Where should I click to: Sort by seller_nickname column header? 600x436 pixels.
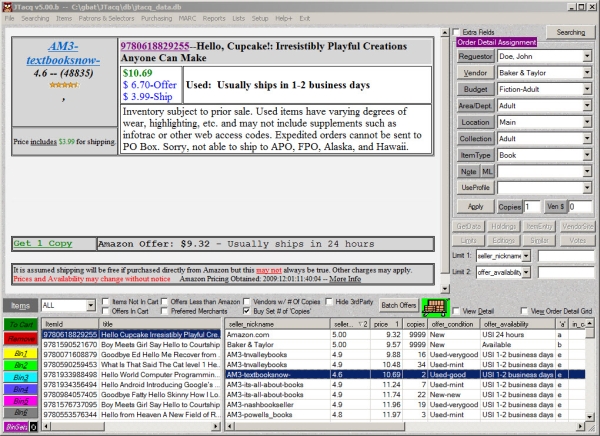click(x=278, y=324)
